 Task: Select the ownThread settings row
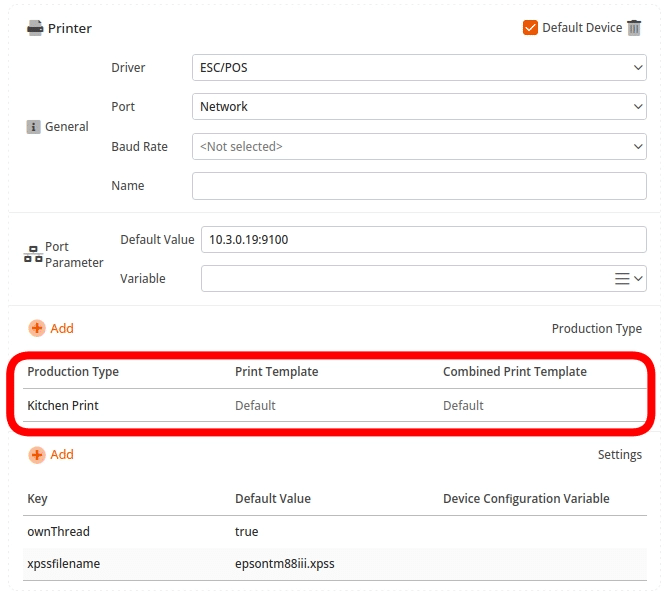tap(58, 532)
